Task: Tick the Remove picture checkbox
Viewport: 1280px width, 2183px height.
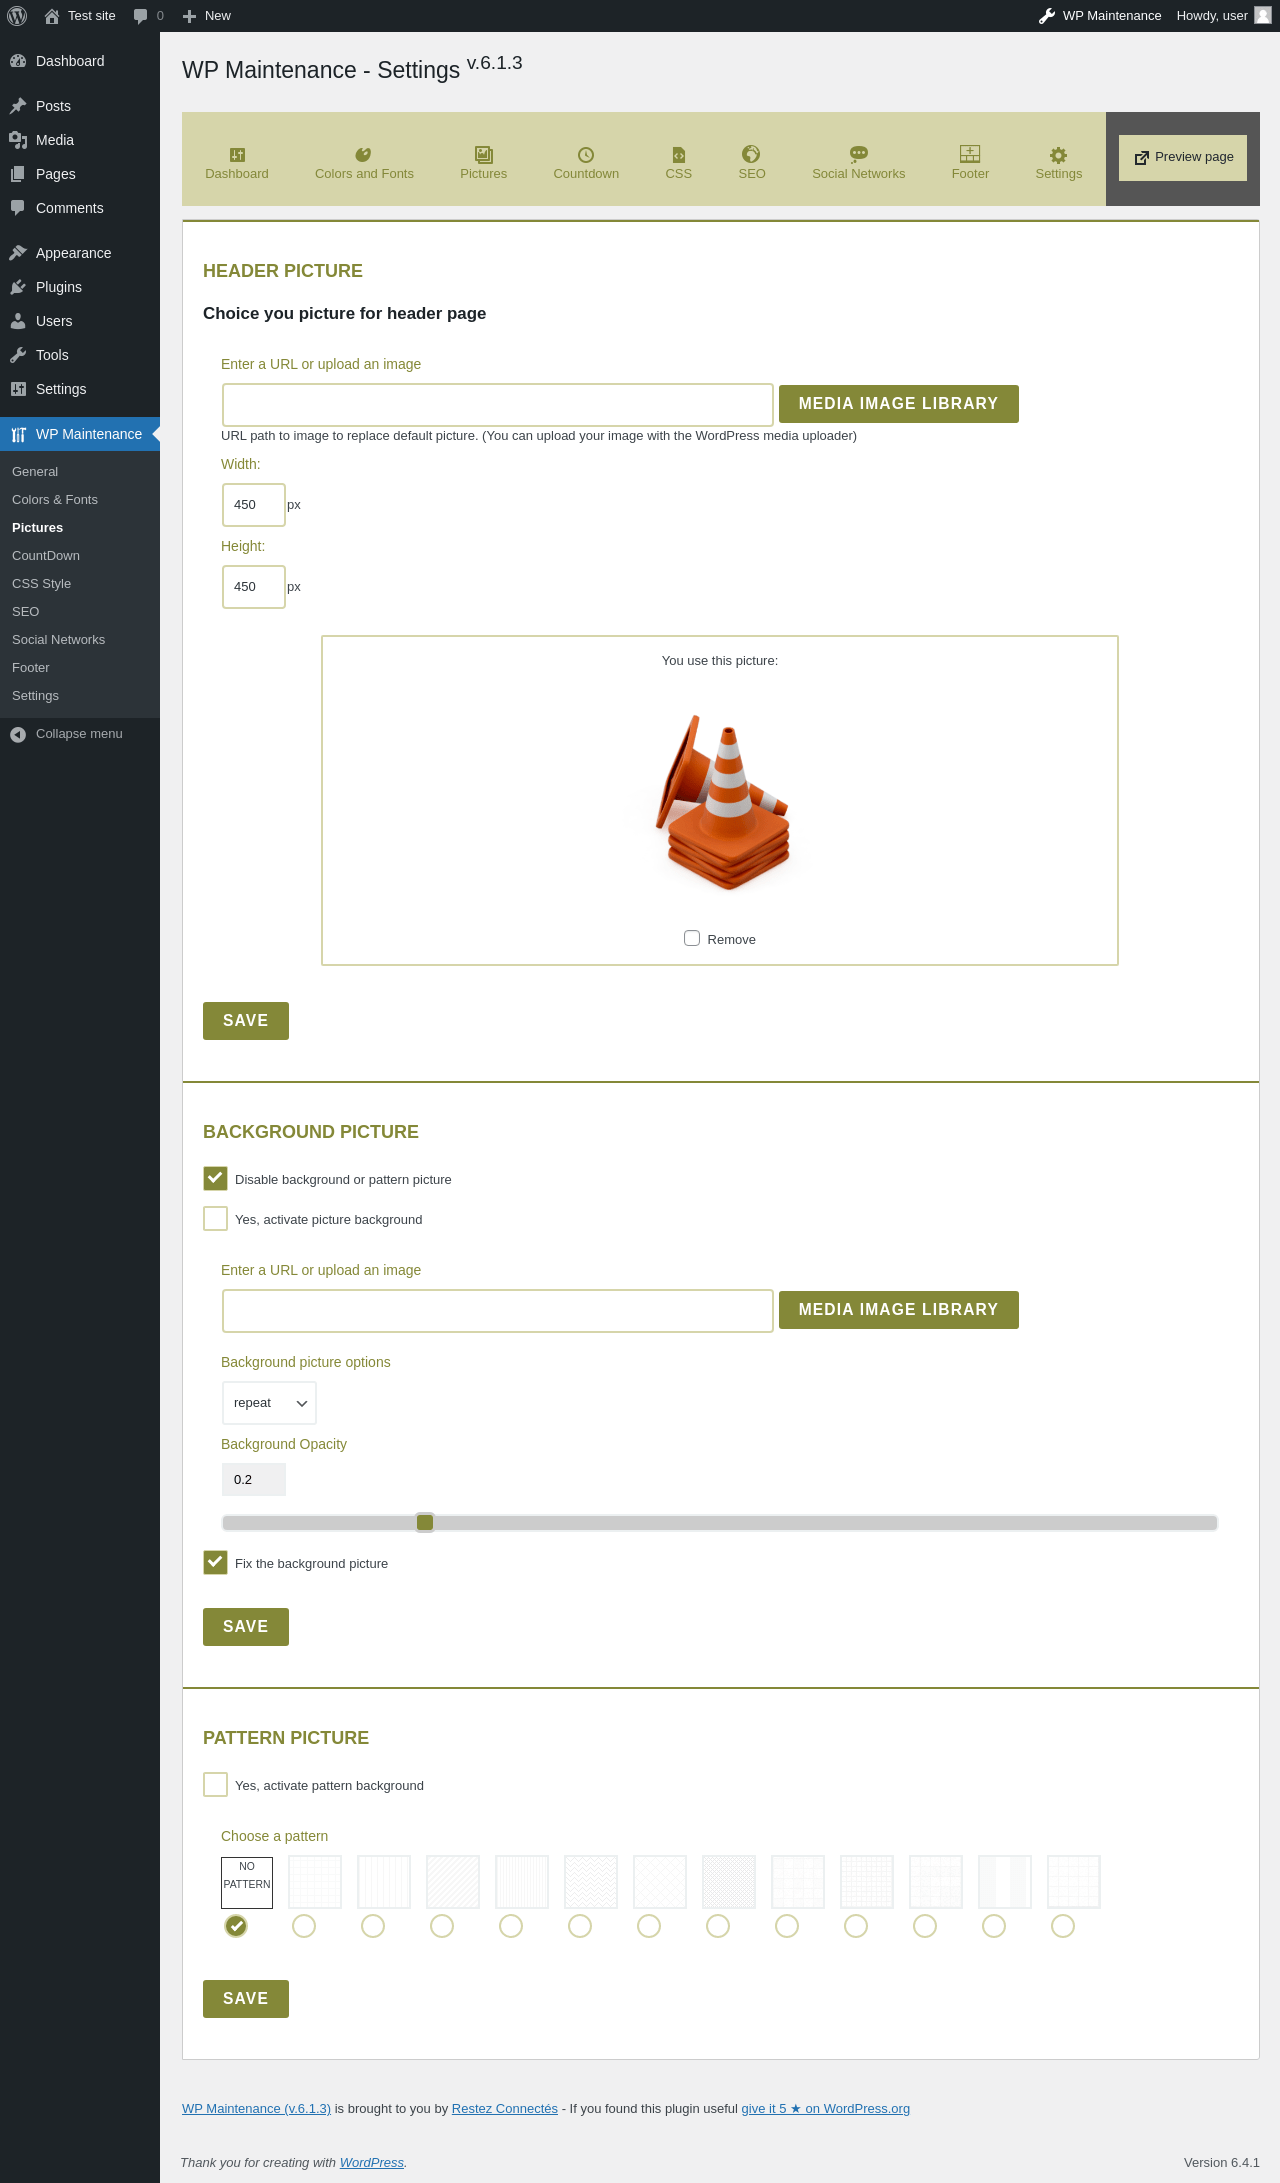Action: pos(692,938)
